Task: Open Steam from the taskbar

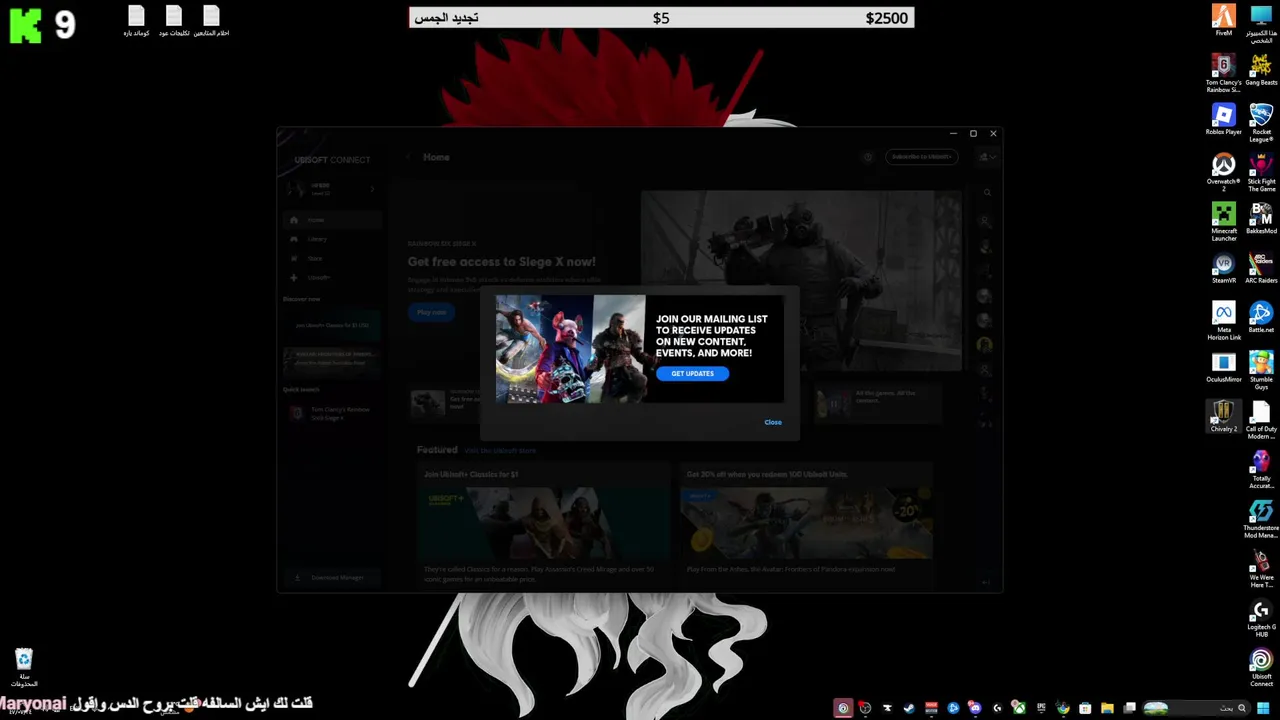Action: pyautogui.click(x=909, y=708)
